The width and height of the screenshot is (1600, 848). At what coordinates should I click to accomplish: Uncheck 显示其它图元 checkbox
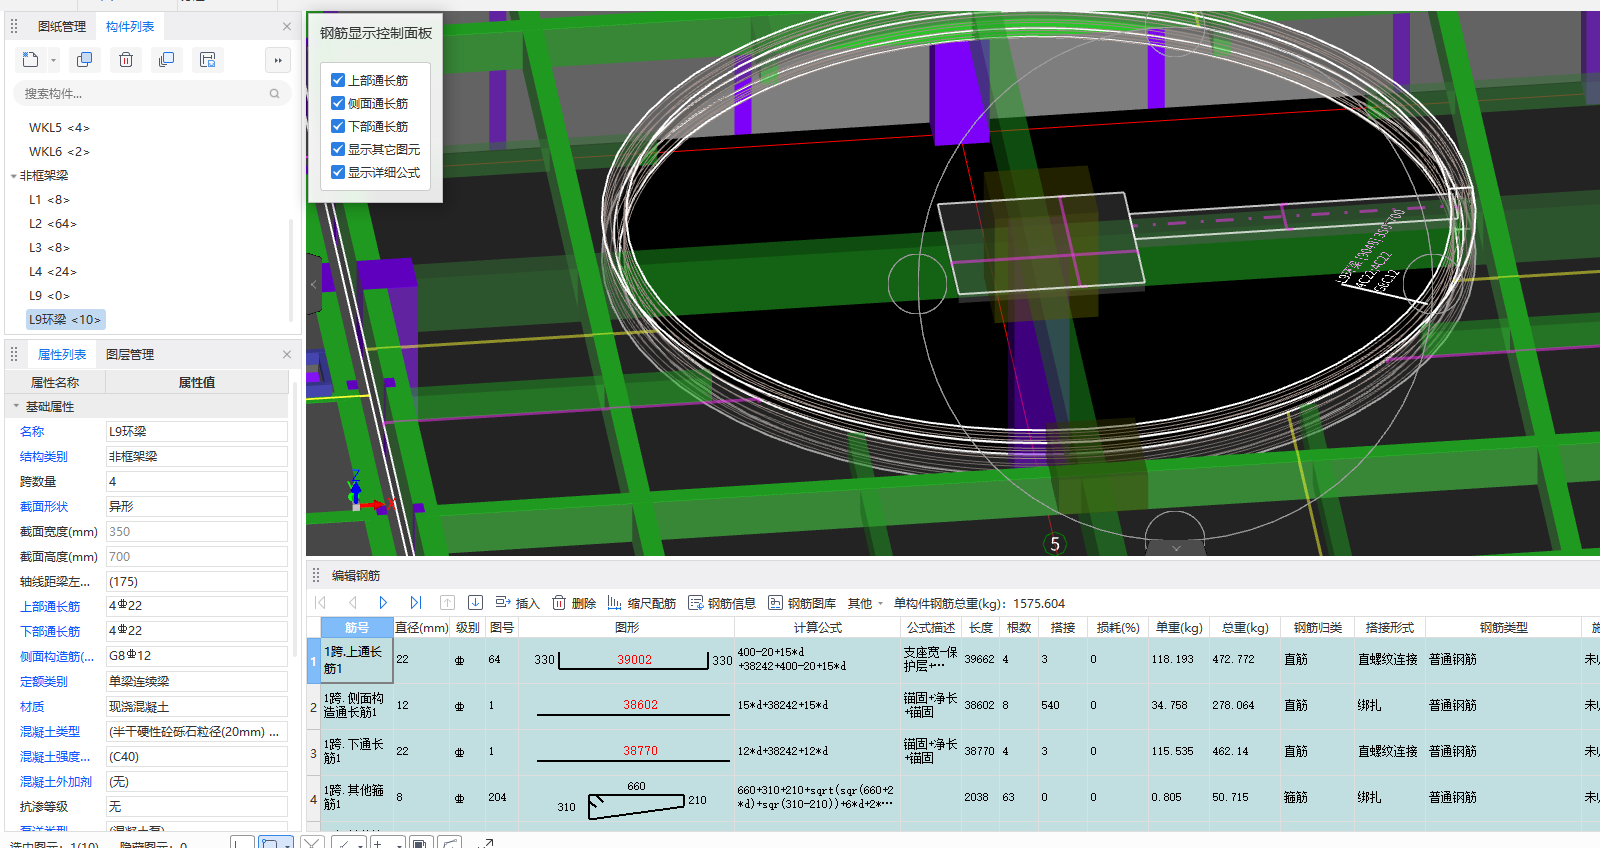pyautogui.click(x=338, y=149)
